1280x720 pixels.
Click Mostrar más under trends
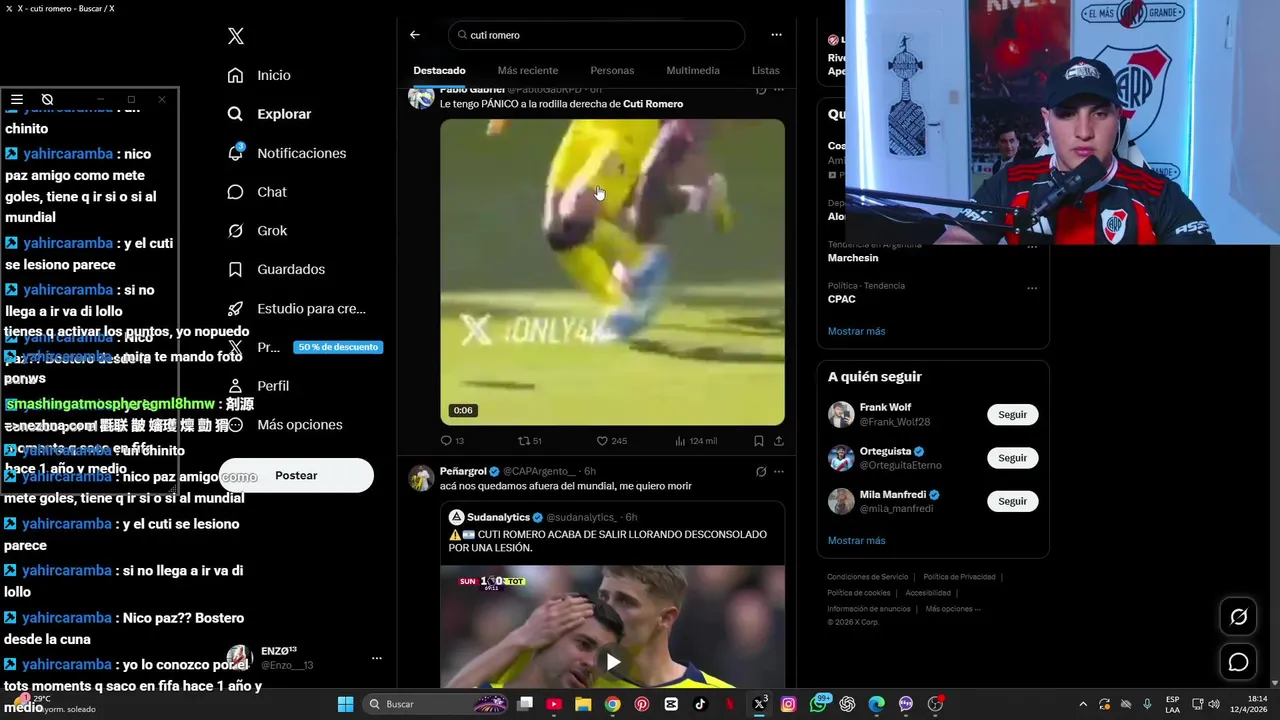[x=856, y=331]
